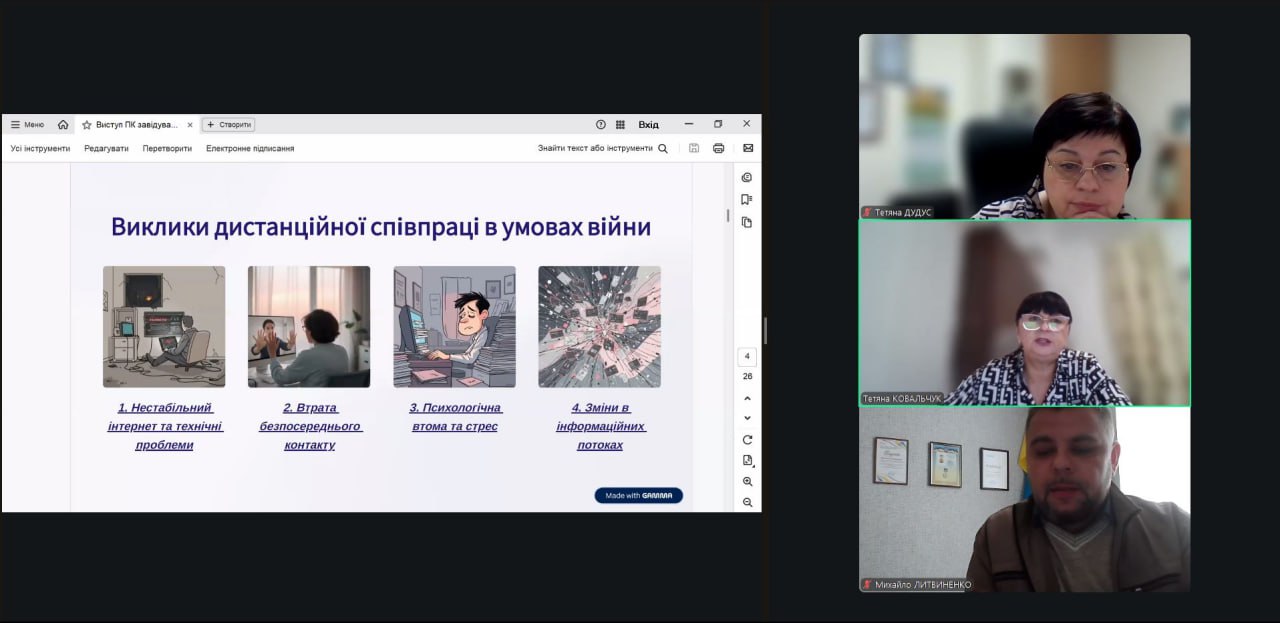1280x623 pixels.
Task: Open the Меню hamburger menu
Action: 27,125
